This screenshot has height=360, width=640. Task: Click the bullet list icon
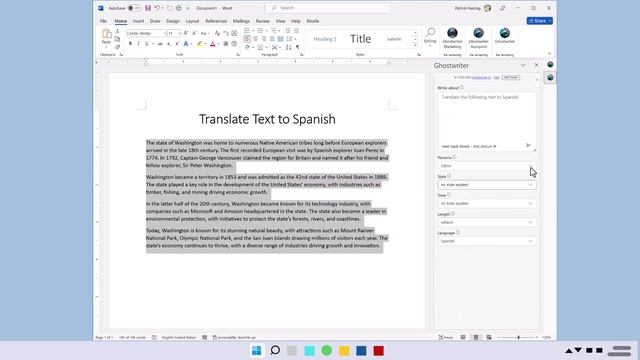247,31
